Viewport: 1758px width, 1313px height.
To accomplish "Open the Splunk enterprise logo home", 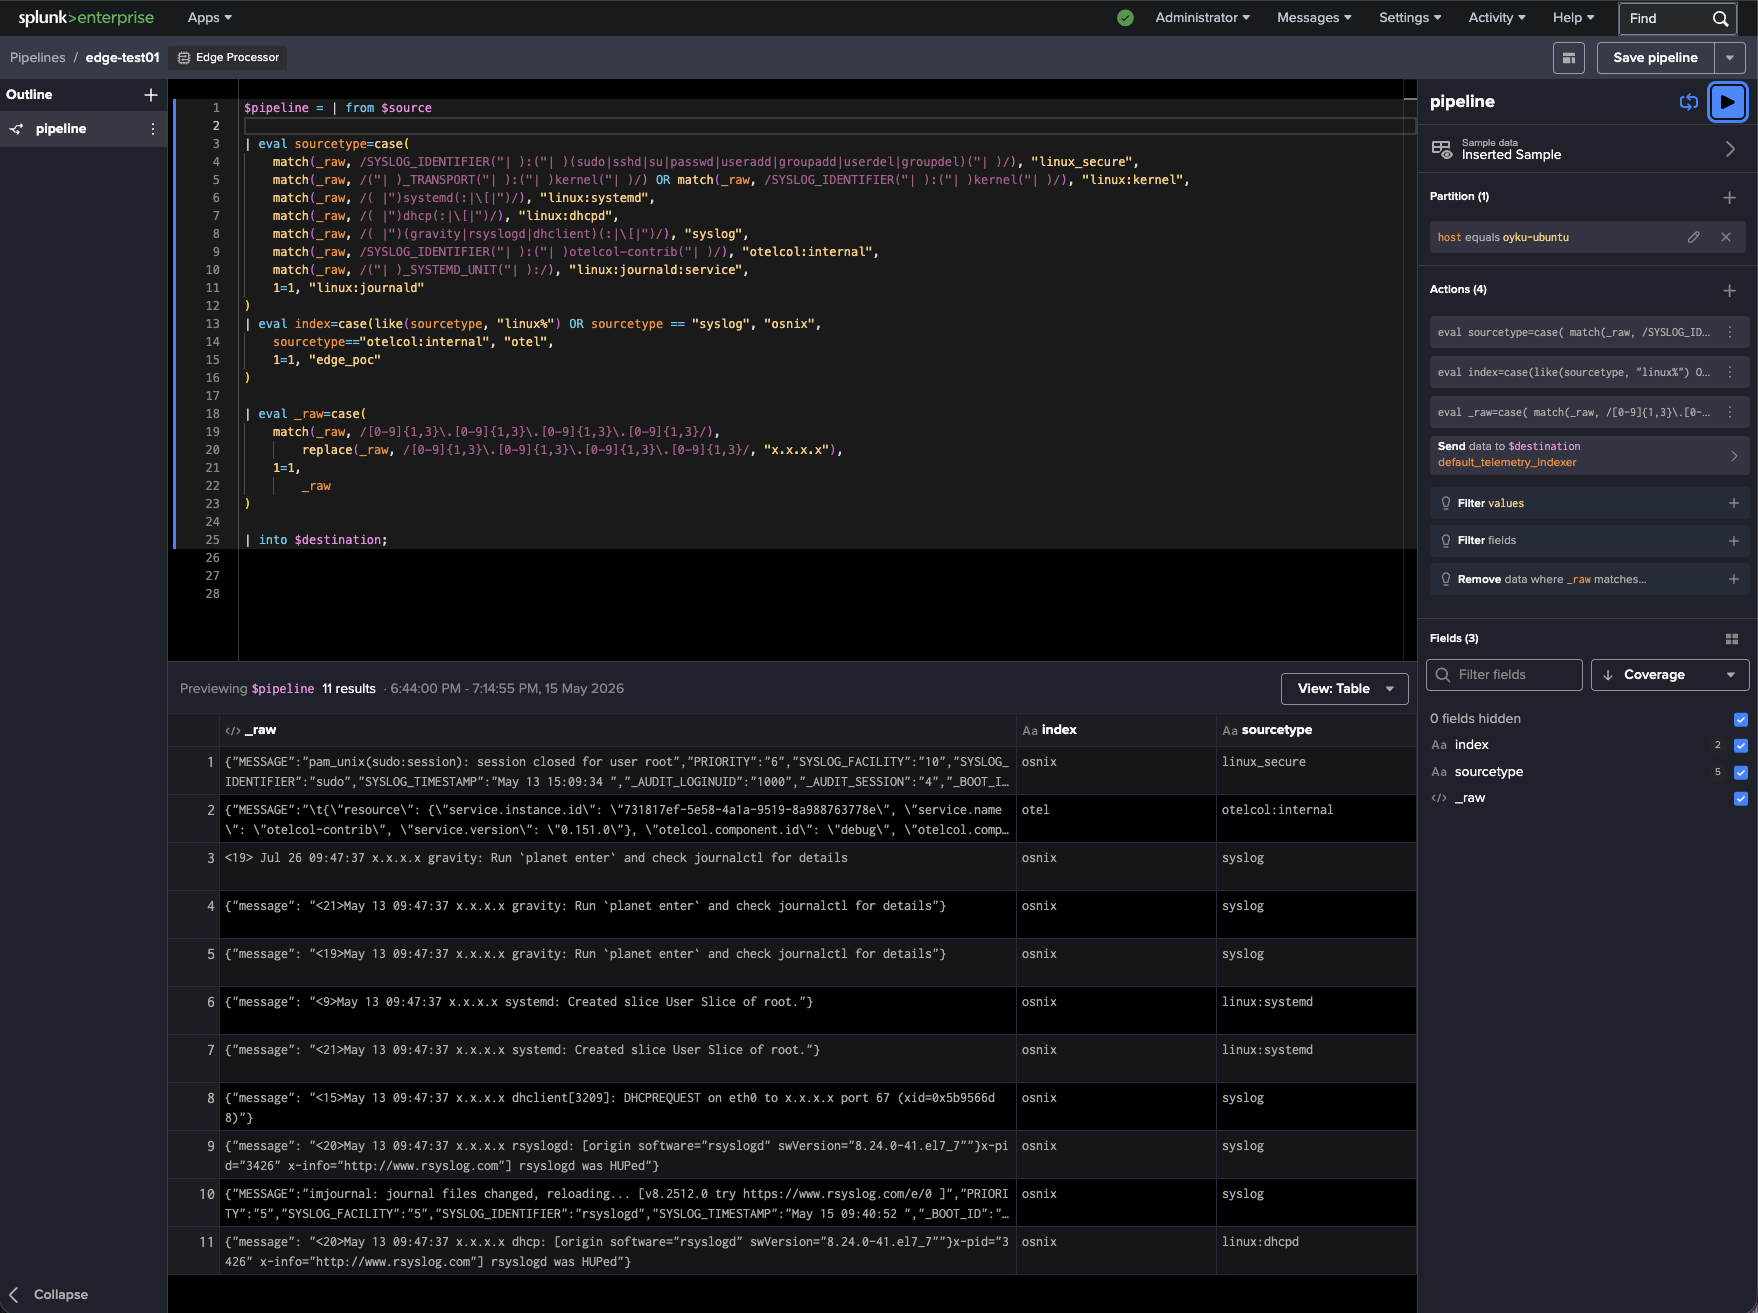I will 86,18.
